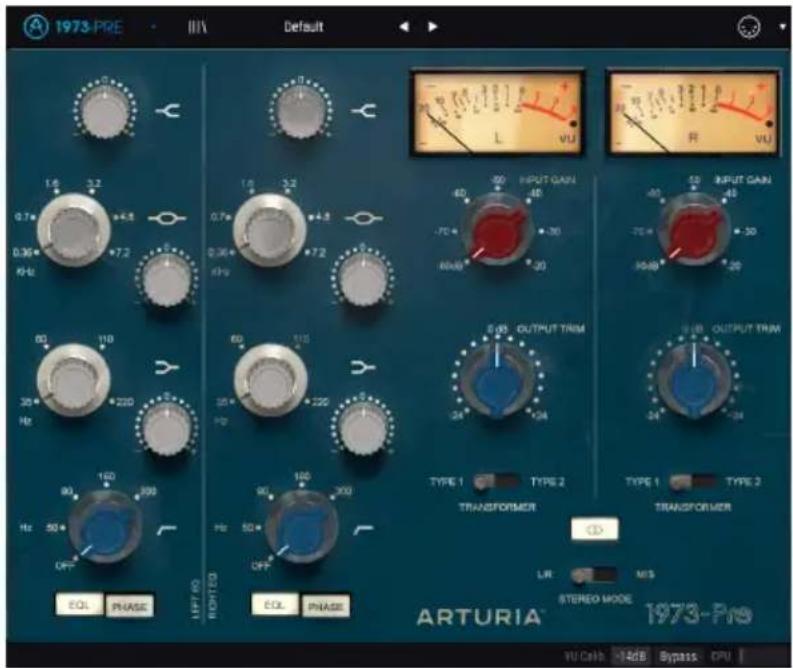
Task: Click right EQ mid frequency selector knob
Action: point(270,230)
